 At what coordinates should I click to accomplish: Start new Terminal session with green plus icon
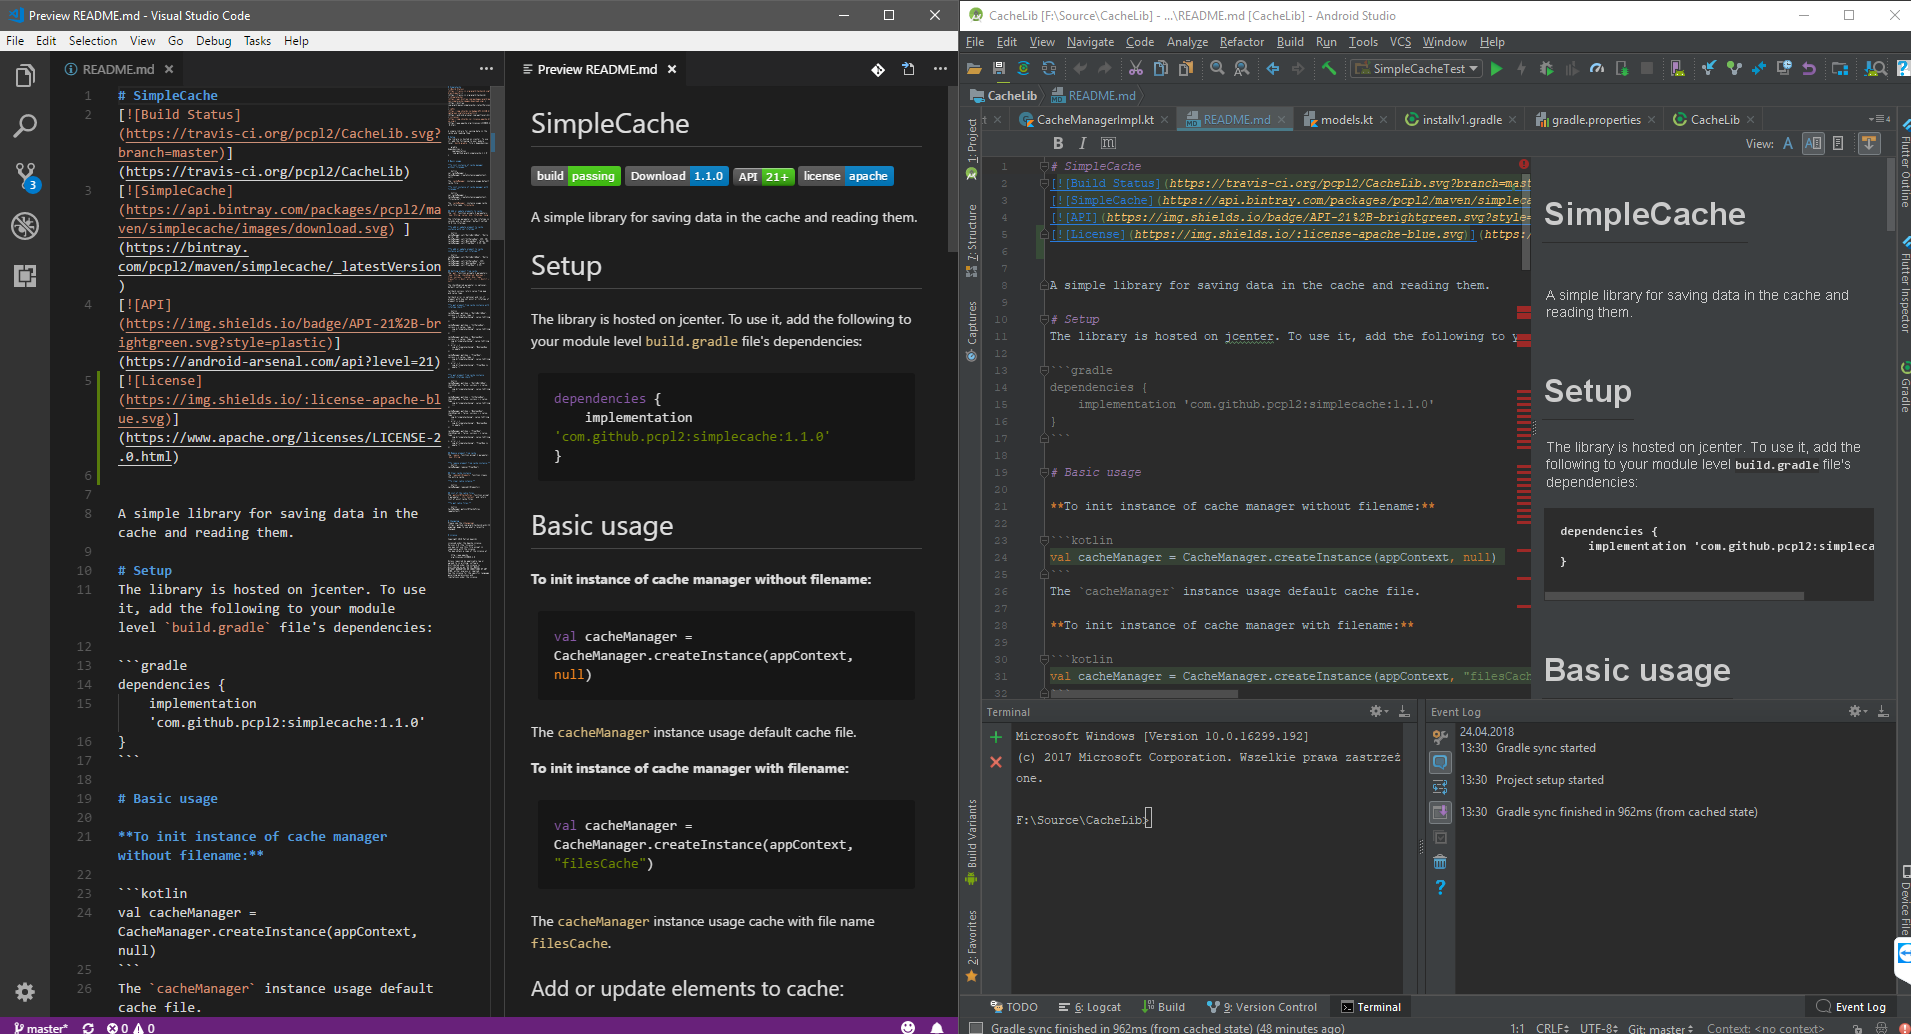(996, 736)
